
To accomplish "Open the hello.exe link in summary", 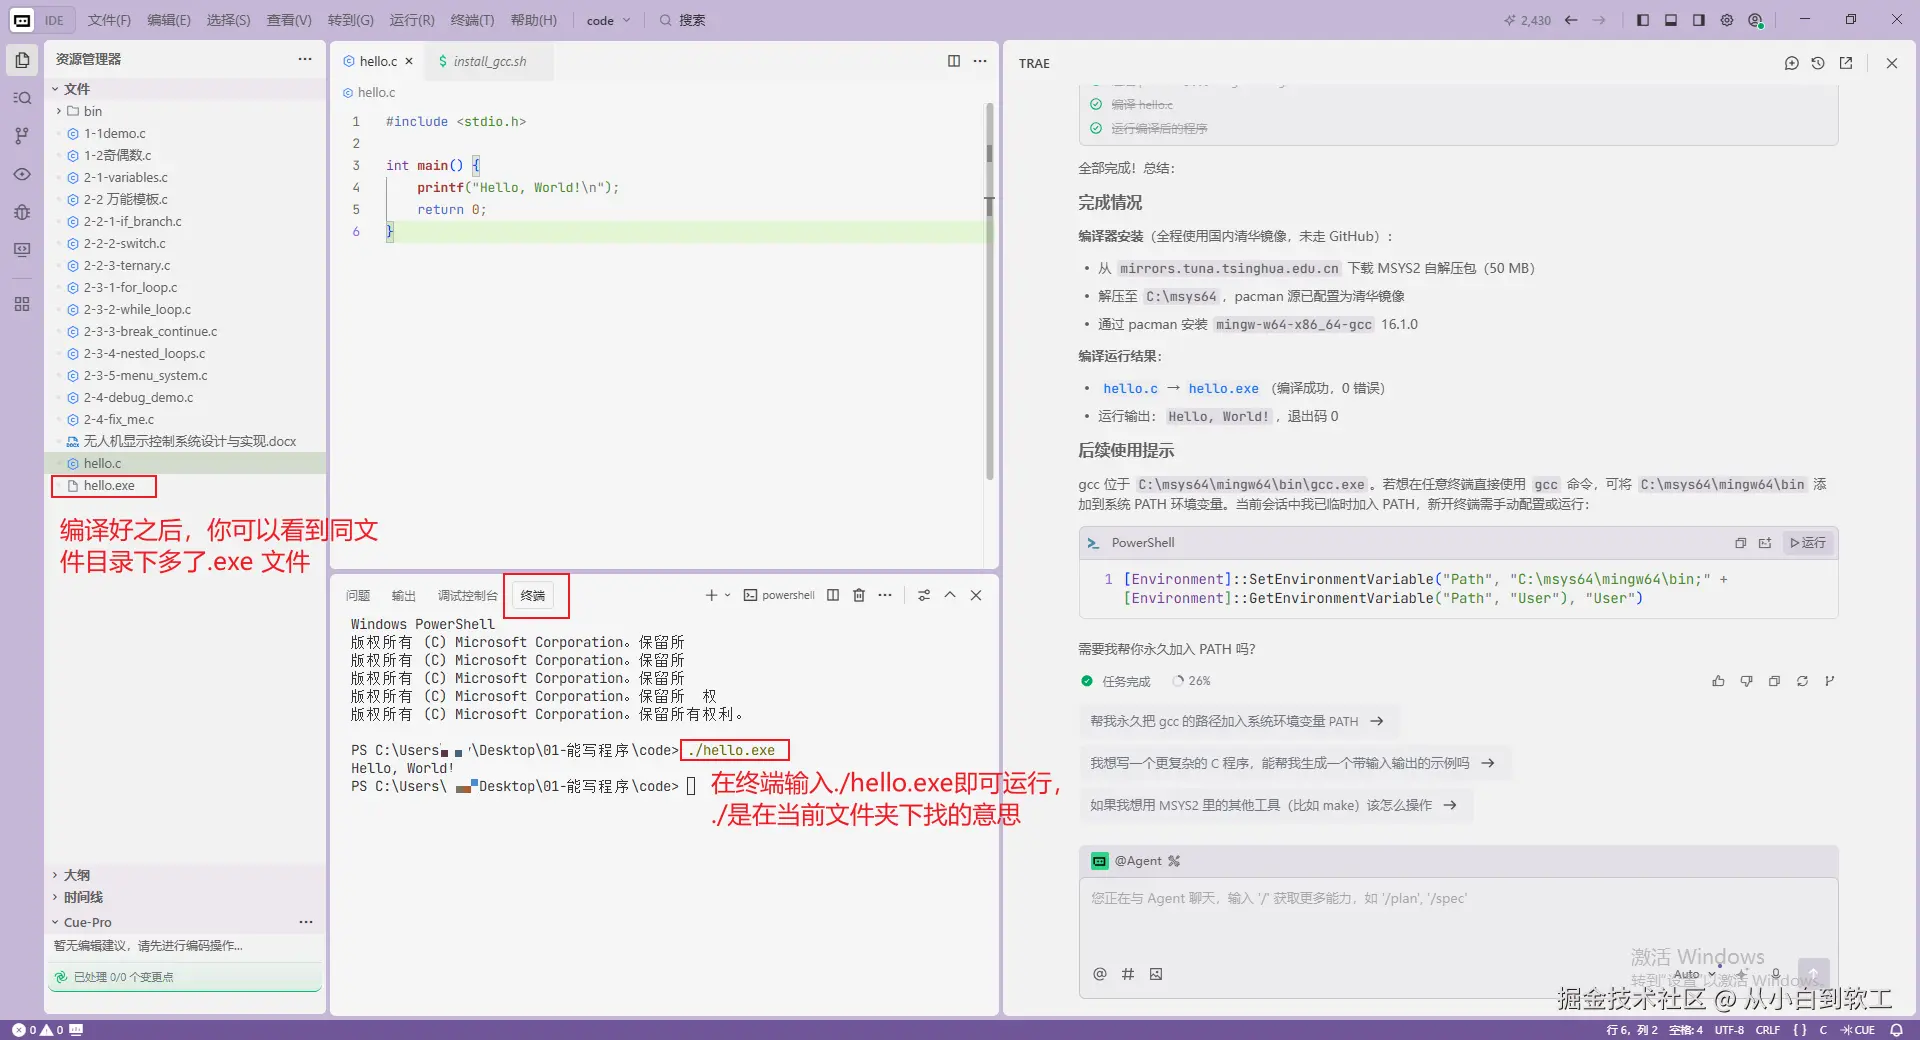I will point(1223,388).
